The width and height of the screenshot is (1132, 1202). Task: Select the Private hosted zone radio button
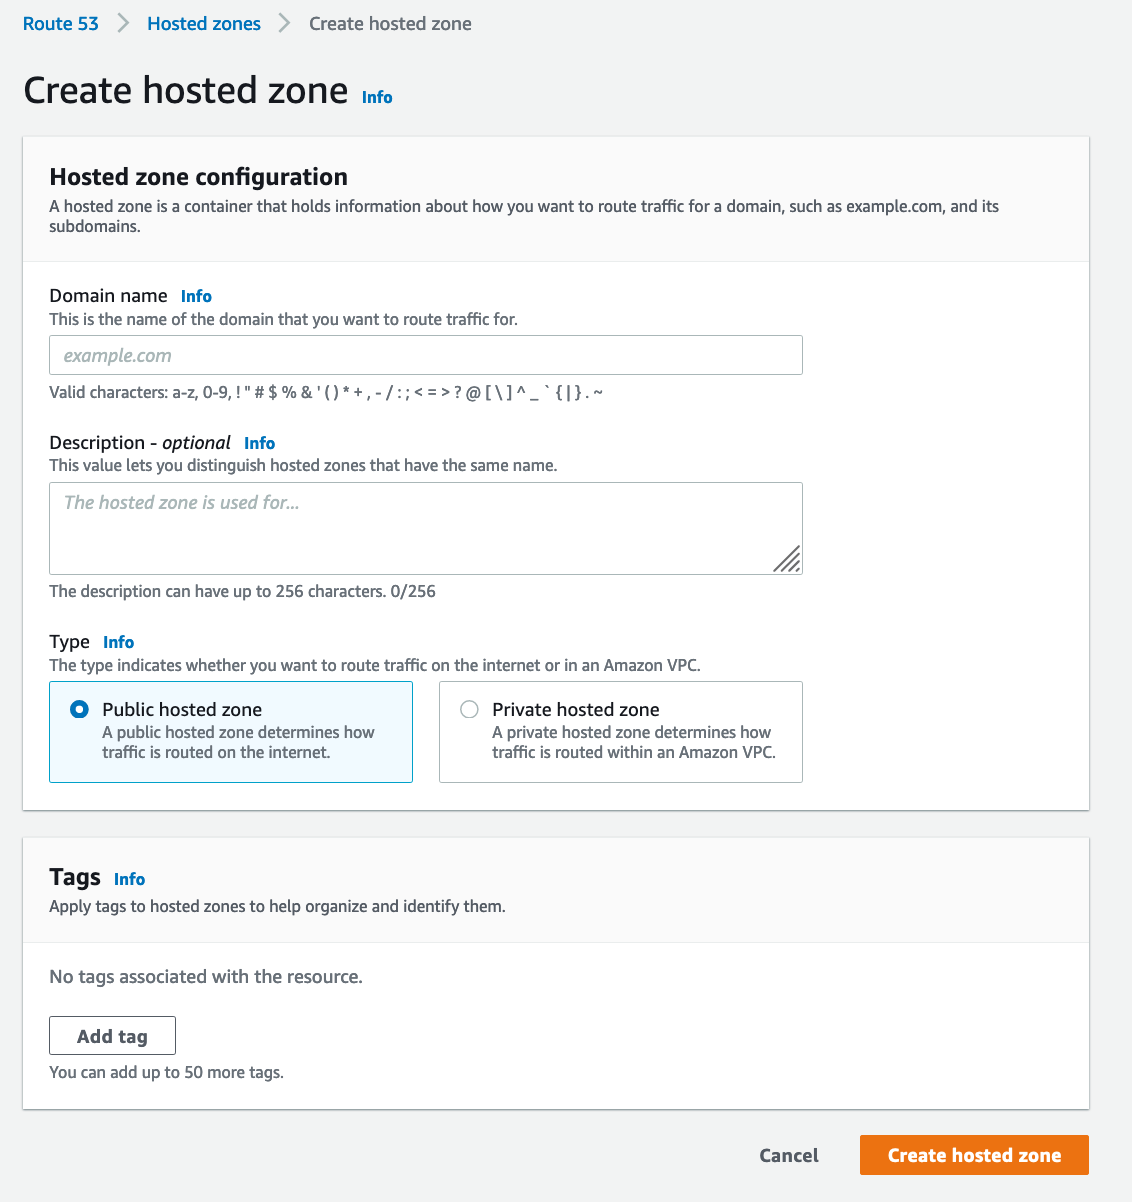coord(469,709)
